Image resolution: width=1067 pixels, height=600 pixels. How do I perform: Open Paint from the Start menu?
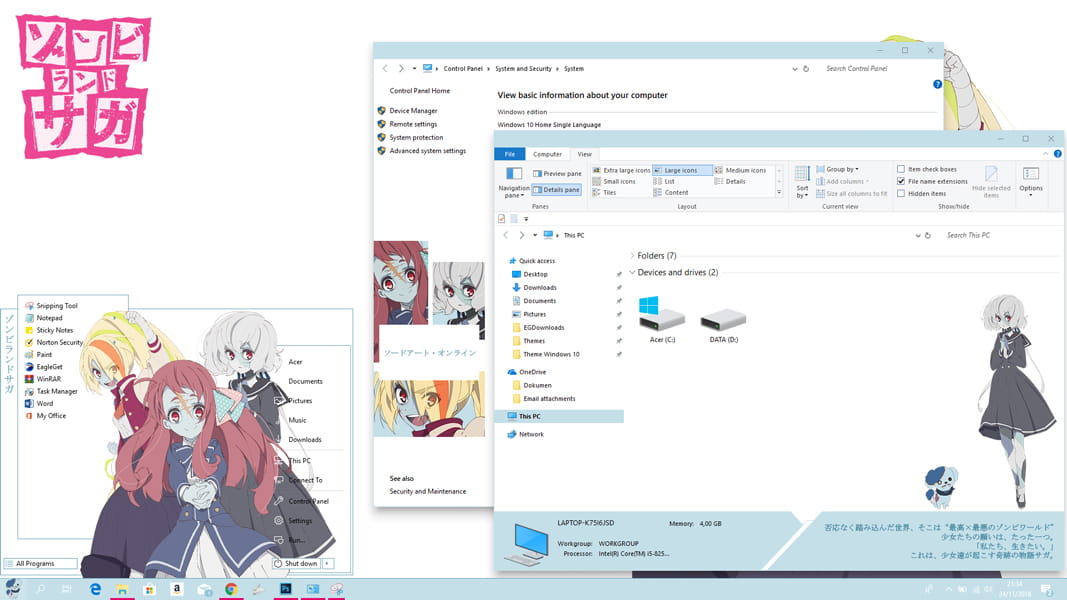pyautogui.click(x=45, y=353)
